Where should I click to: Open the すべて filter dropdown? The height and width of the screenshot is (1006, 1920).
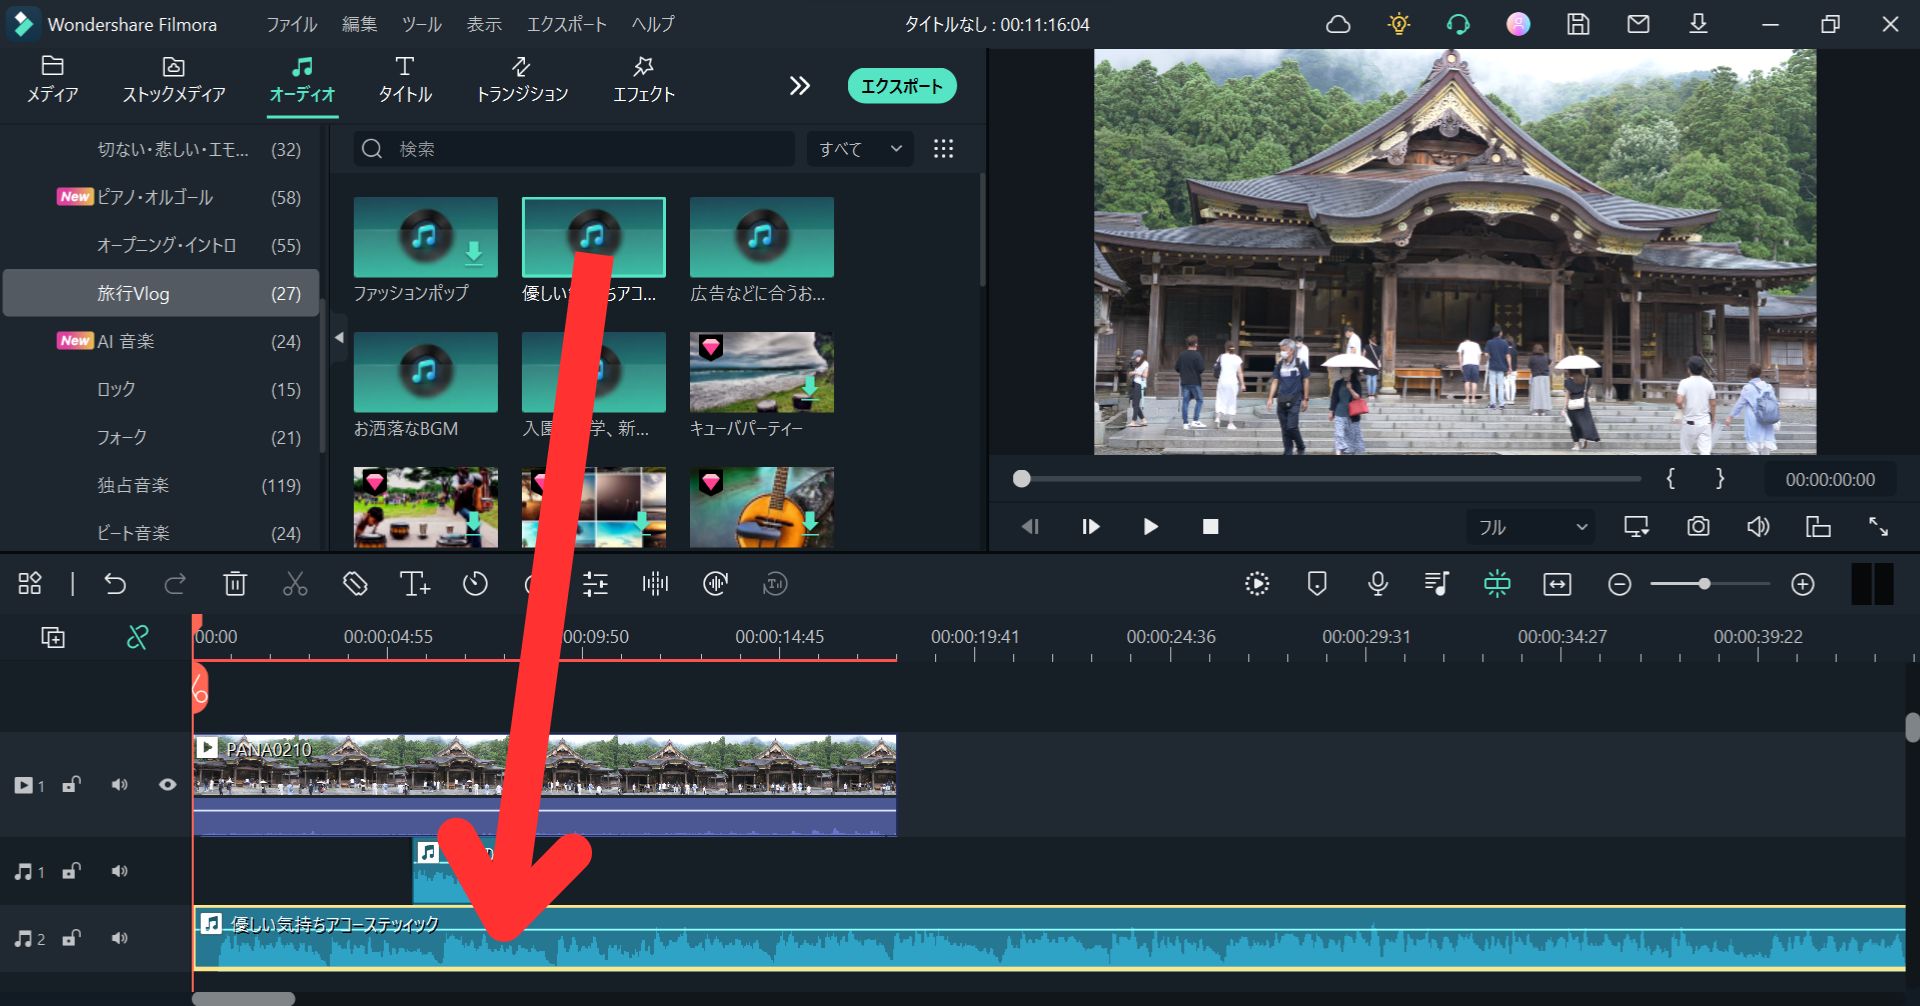tap(858, 148)
